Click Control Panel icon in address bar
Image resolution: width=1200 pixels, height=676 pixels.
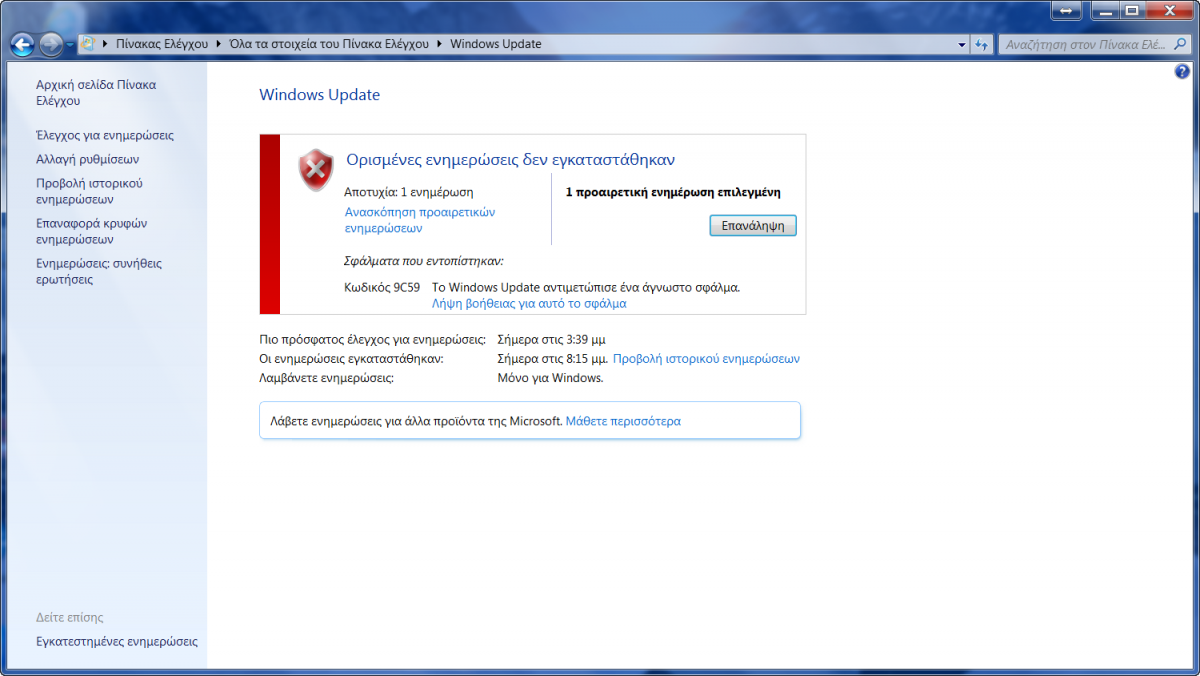point(88,44)
